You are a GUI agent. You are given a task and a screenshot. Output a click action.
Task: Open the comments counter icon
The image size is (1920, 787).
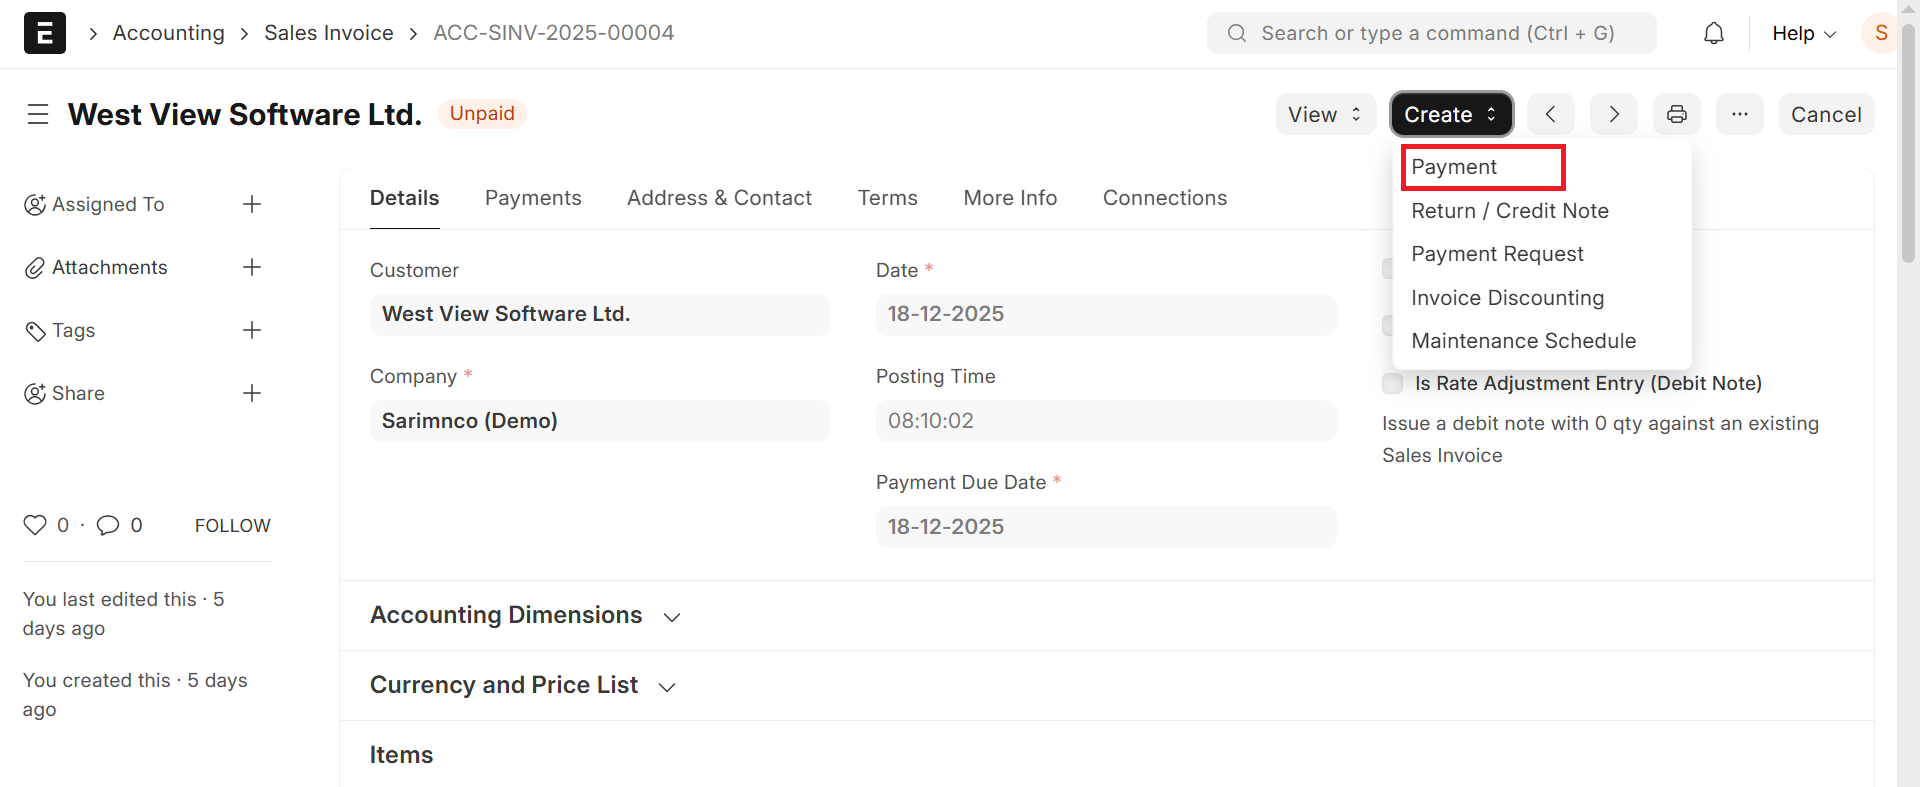[109, 524]
